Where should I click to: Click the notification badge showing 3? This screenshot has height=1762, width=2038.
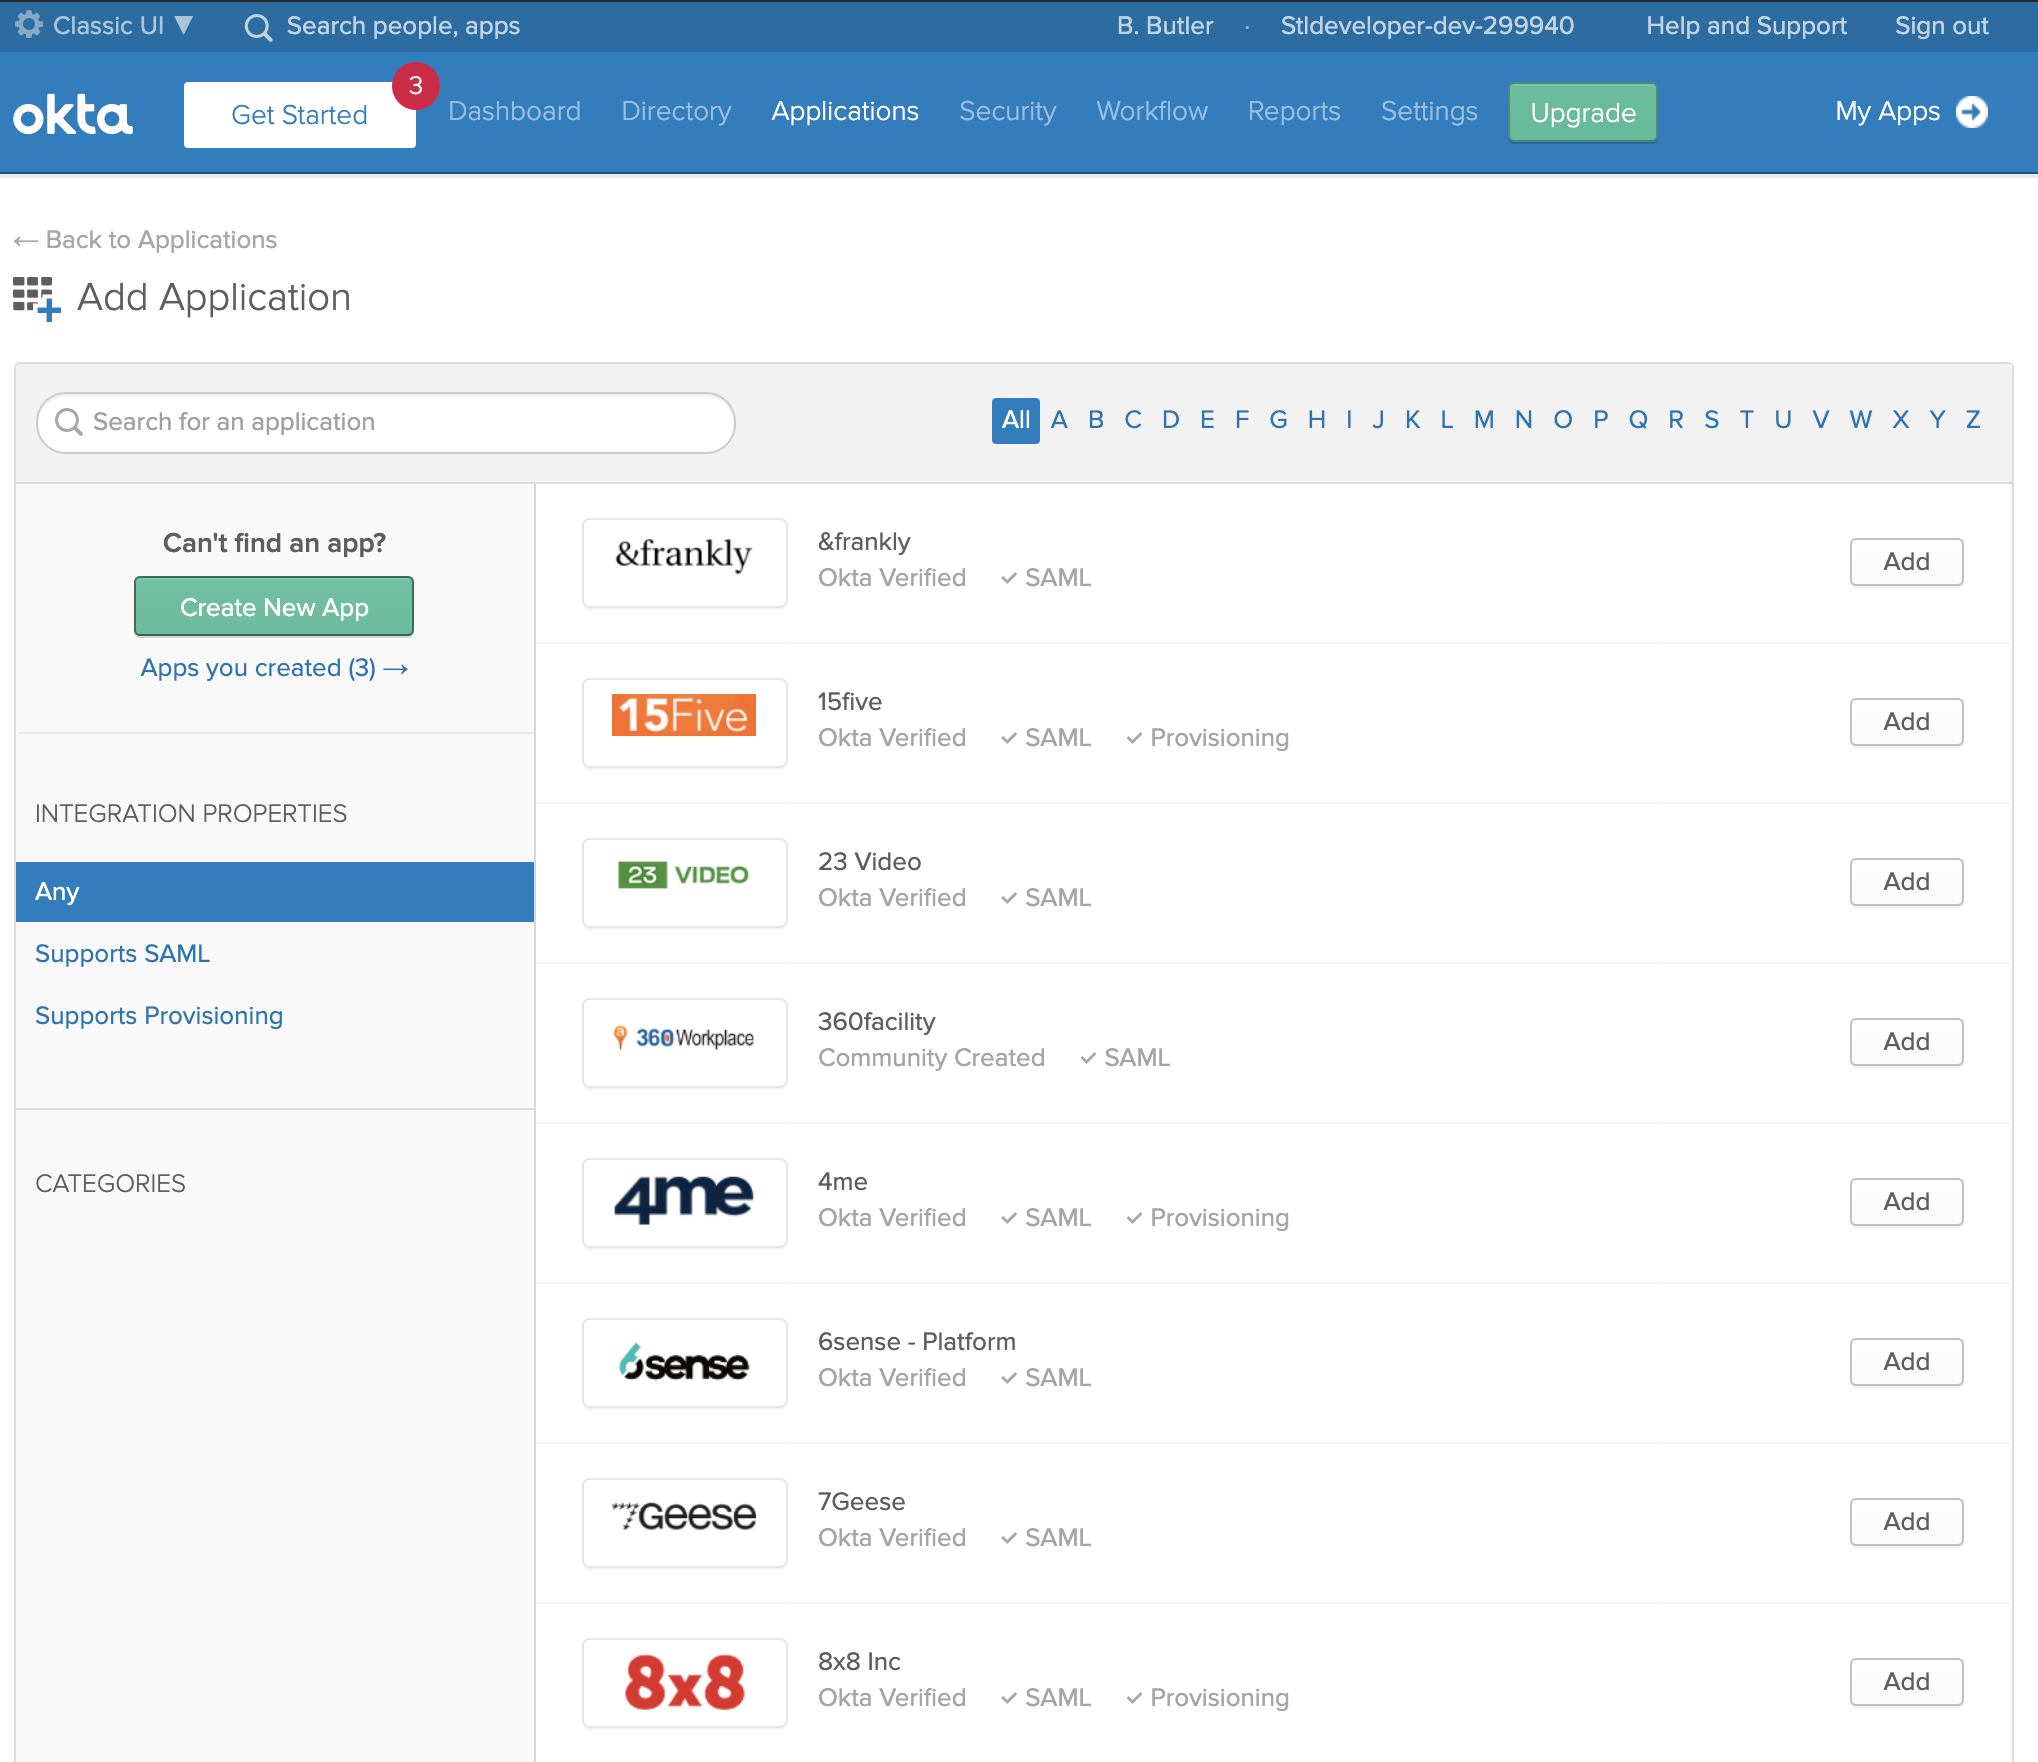click(415, 86)
